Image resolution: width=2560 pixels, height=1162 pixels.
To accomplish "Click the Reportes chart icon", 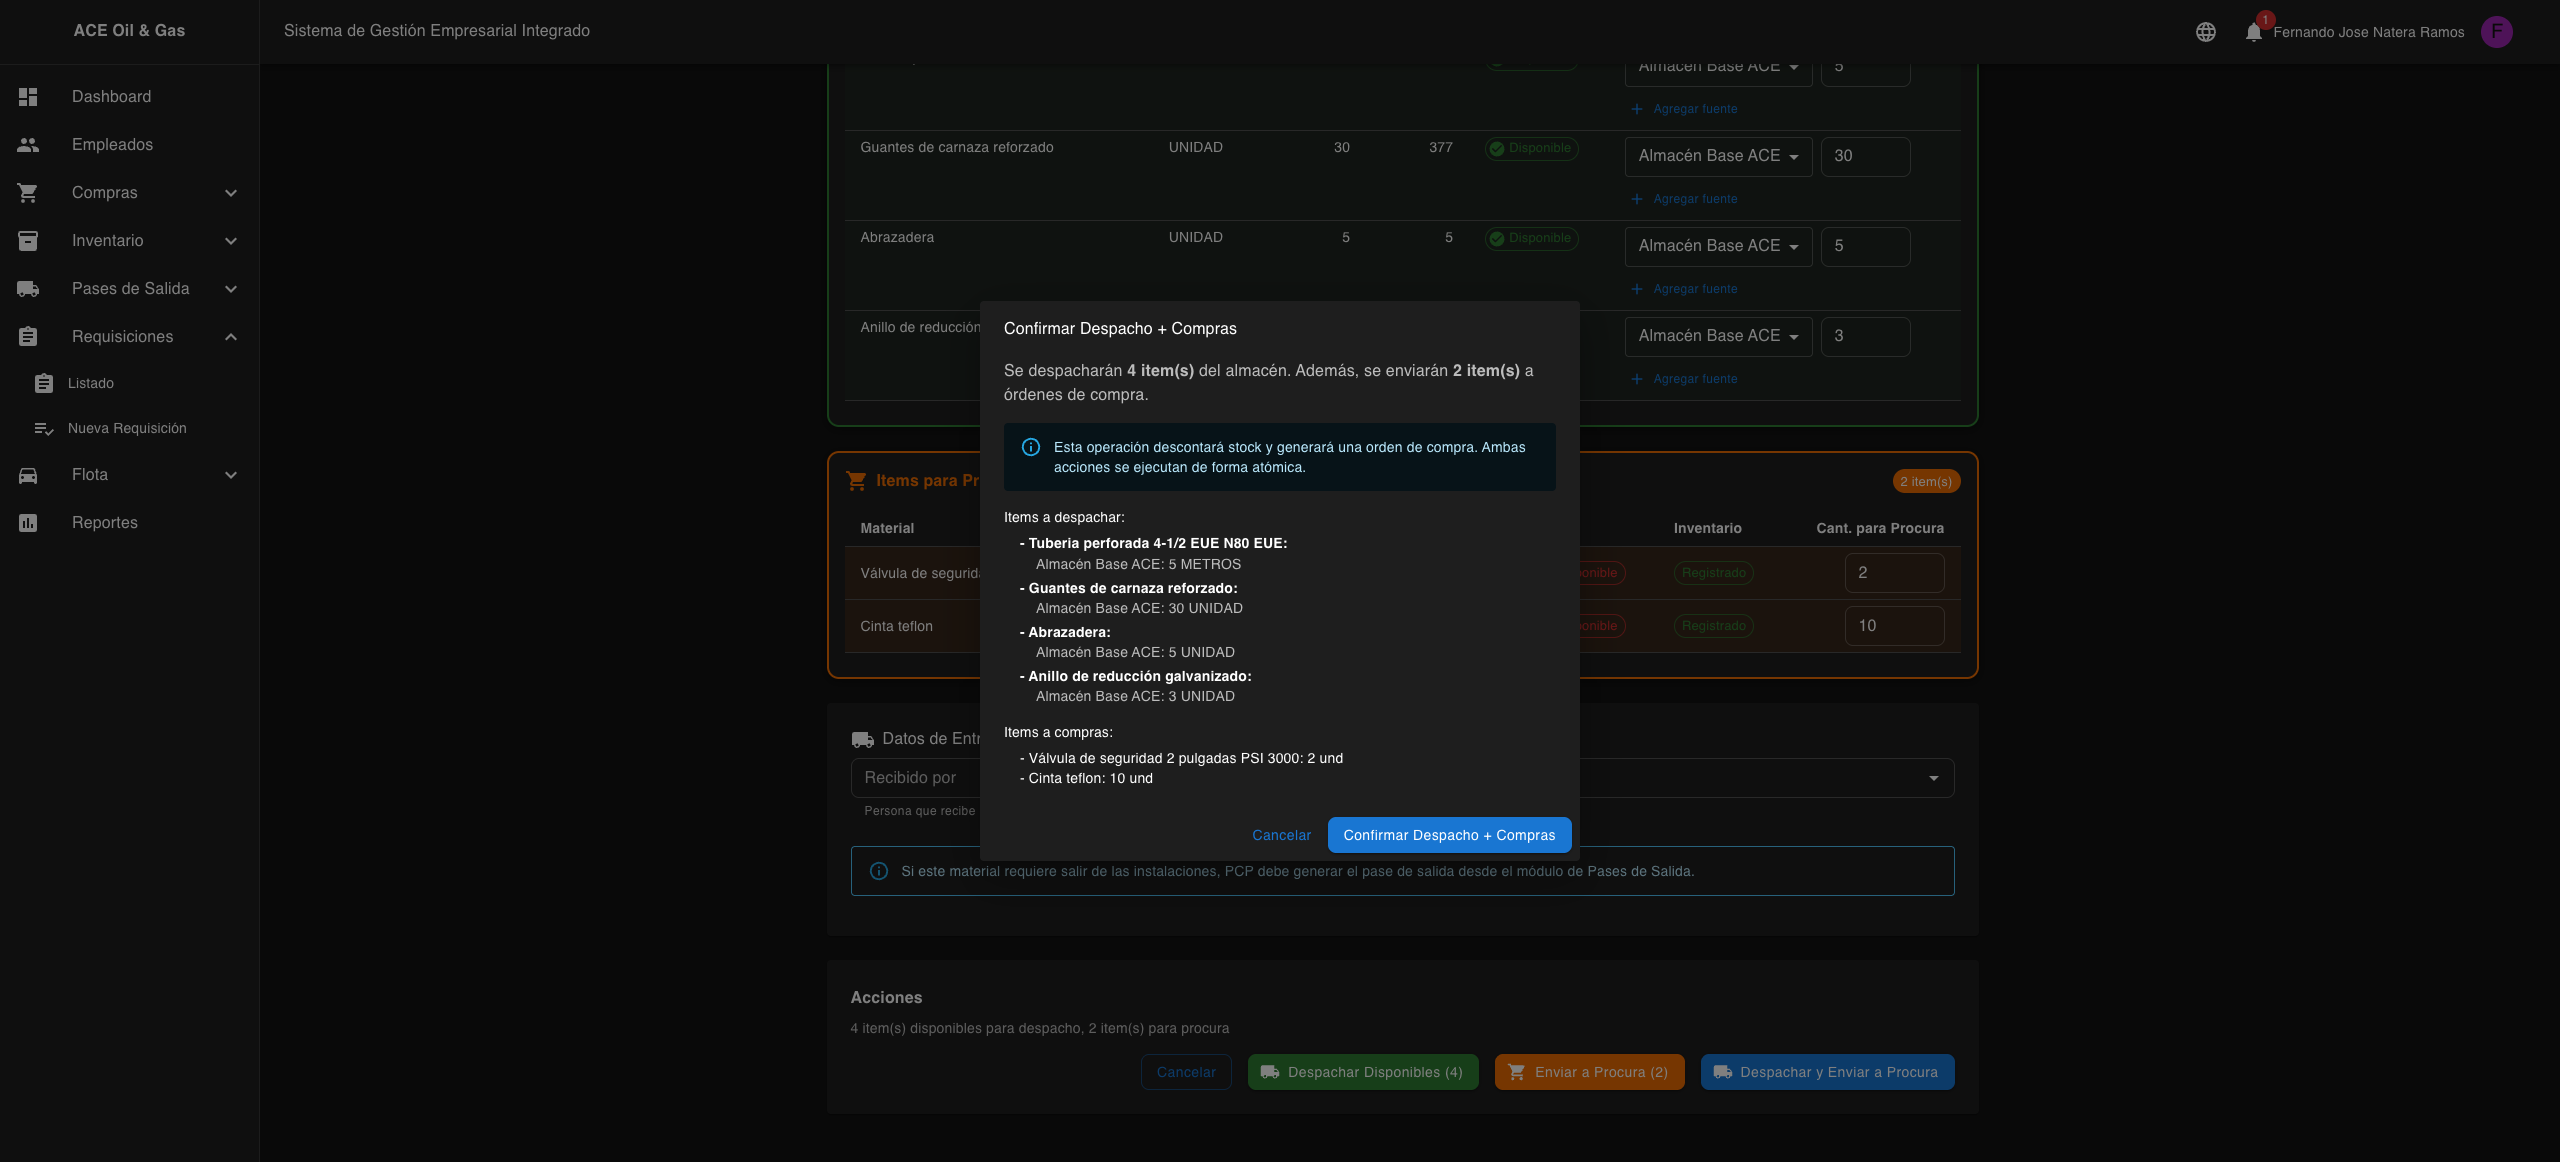I will [28, 523].
